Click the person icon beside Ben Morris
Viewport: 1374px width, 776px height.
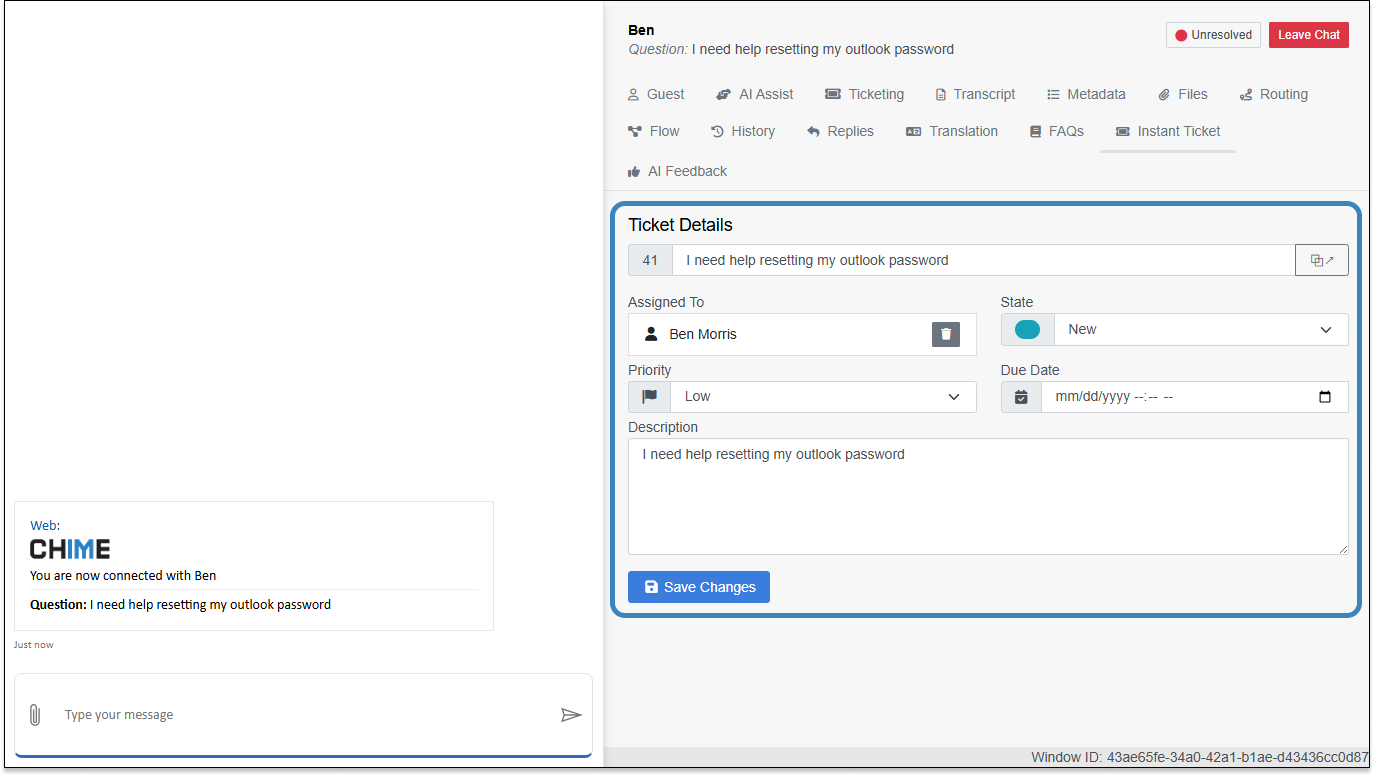tap(651, 334)
